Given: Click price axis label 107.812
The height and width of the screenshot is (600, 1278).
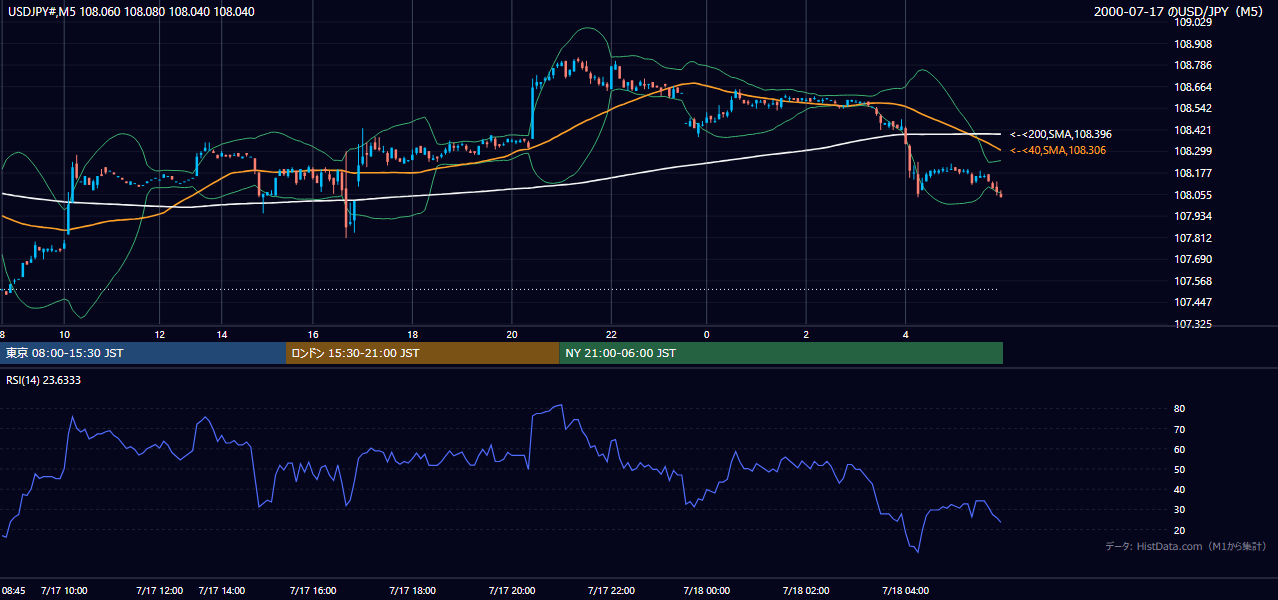Looking at the screenshot, I should tap(1193, 238).
